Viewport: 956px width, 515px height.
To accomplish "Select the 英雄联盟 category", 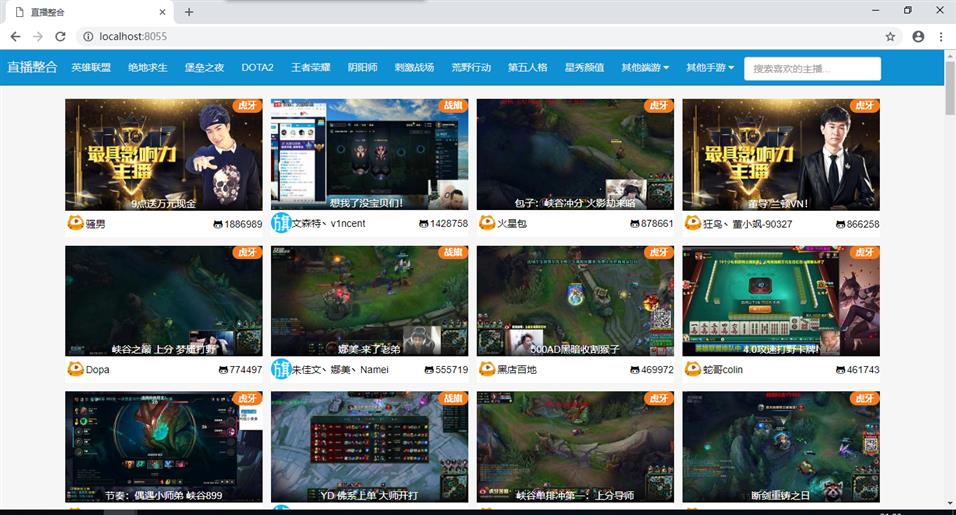I will pos(91,68).
